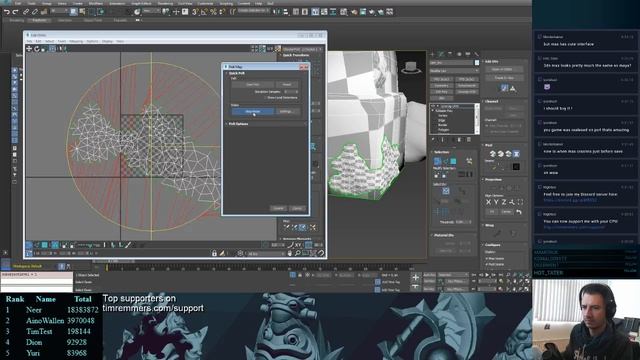Switch to Object Paint ribbon tab

coord(93,20)
